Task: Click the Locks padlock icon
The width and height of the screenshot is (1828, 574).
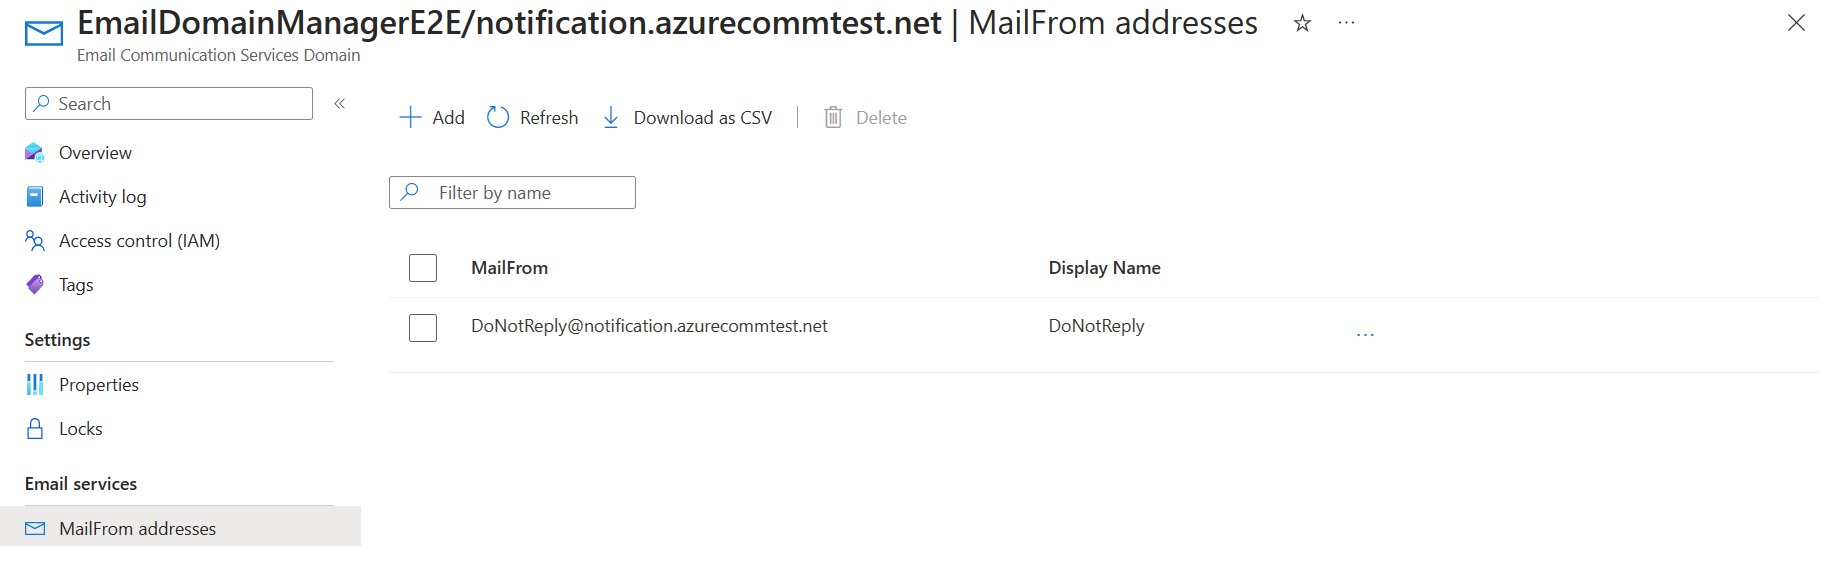Action: click(35, 429)
